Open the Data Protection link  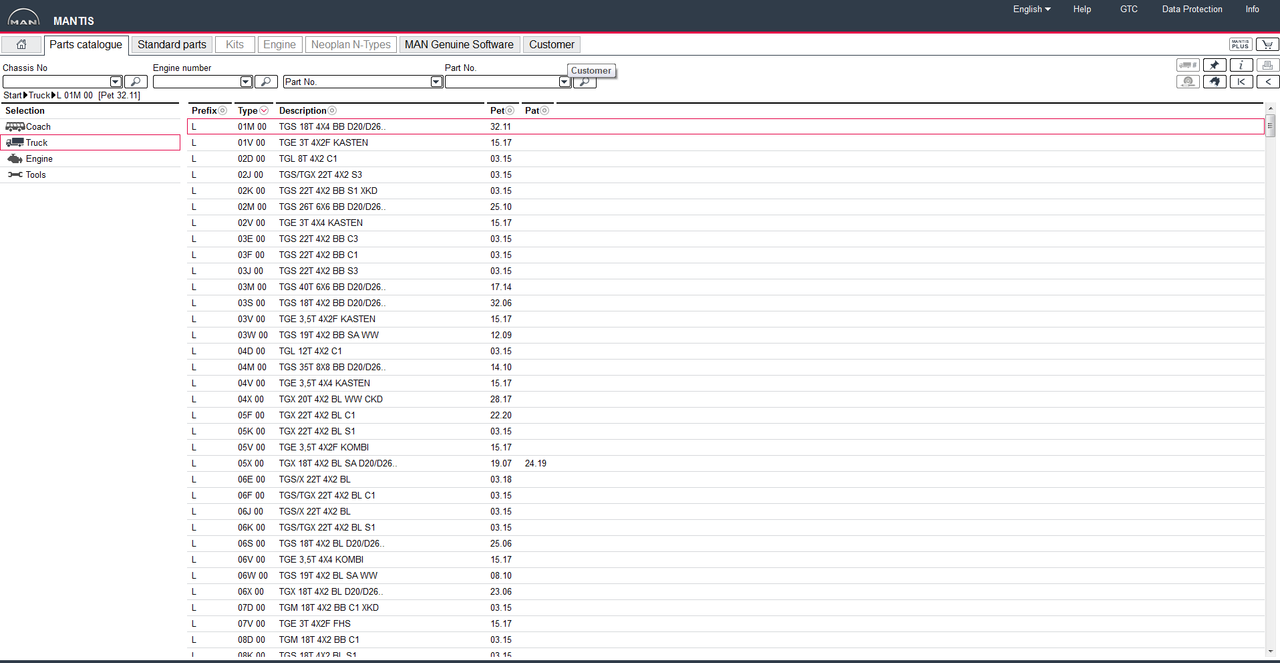click(x=1192, y=9)
